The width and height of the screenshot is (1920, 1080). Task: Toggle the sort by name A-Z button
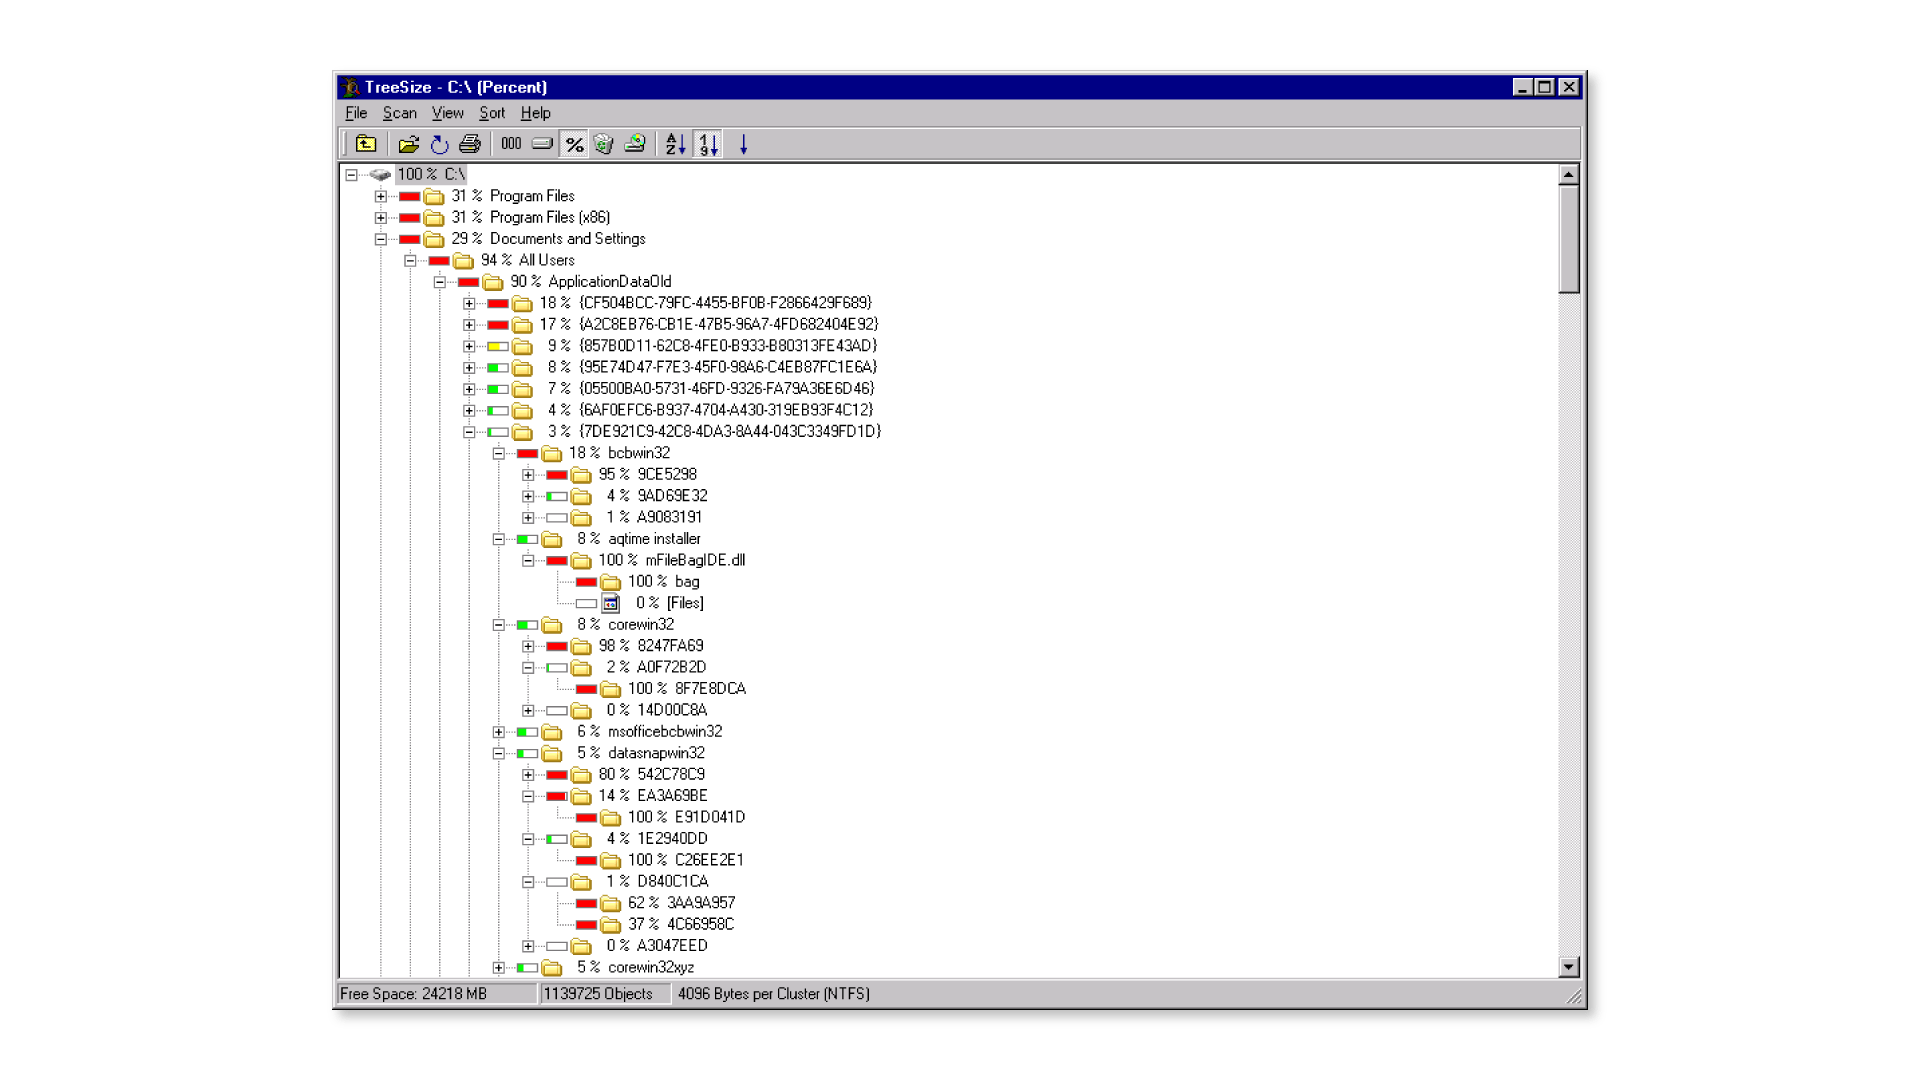coord(676,144)
